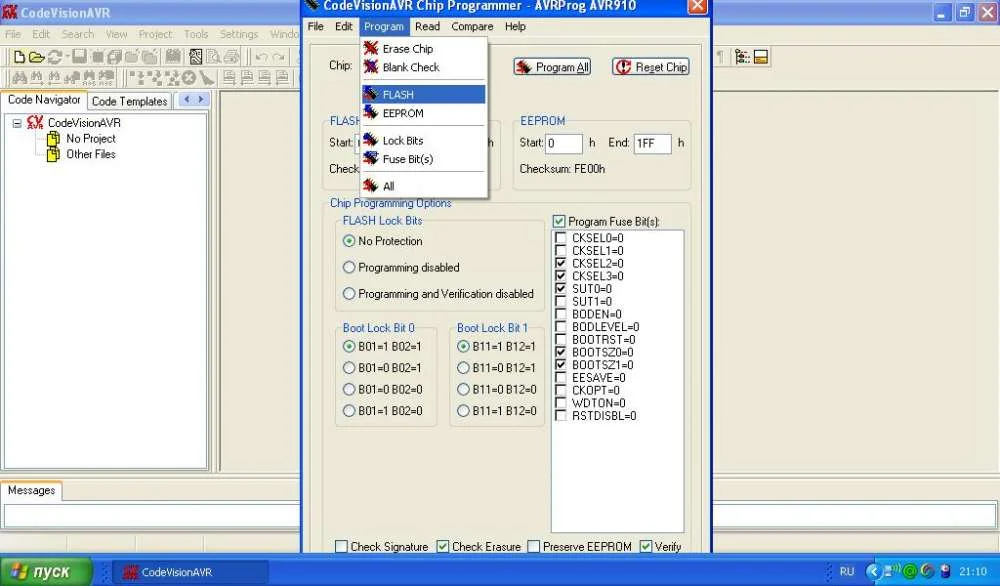Toggle the Program Fuse Bit(s) checkbox
The height and width of the screenshot is (586, 1000).
(559, 221)
